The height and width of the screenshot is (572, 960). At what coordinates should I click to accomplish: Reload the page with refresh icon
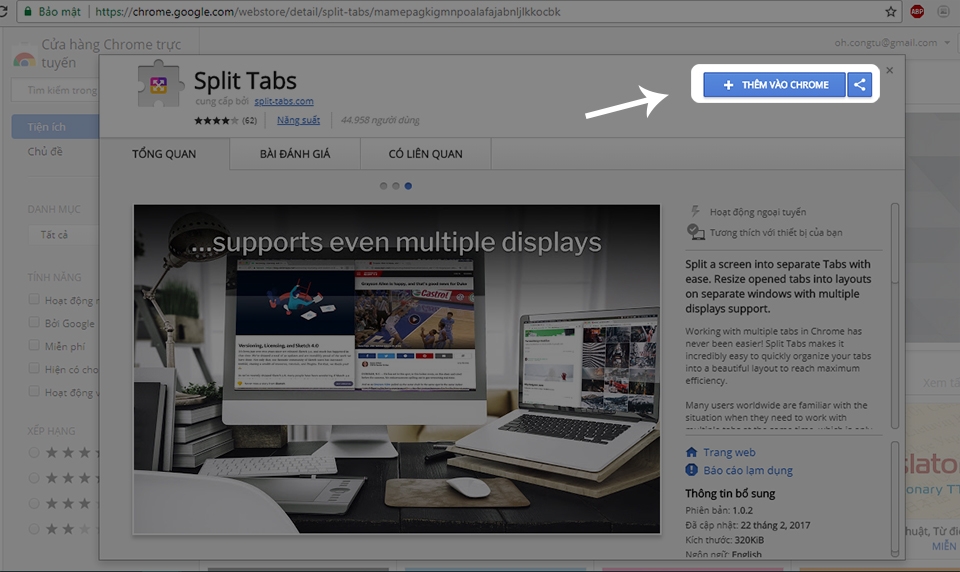click(x=3, y=12)
